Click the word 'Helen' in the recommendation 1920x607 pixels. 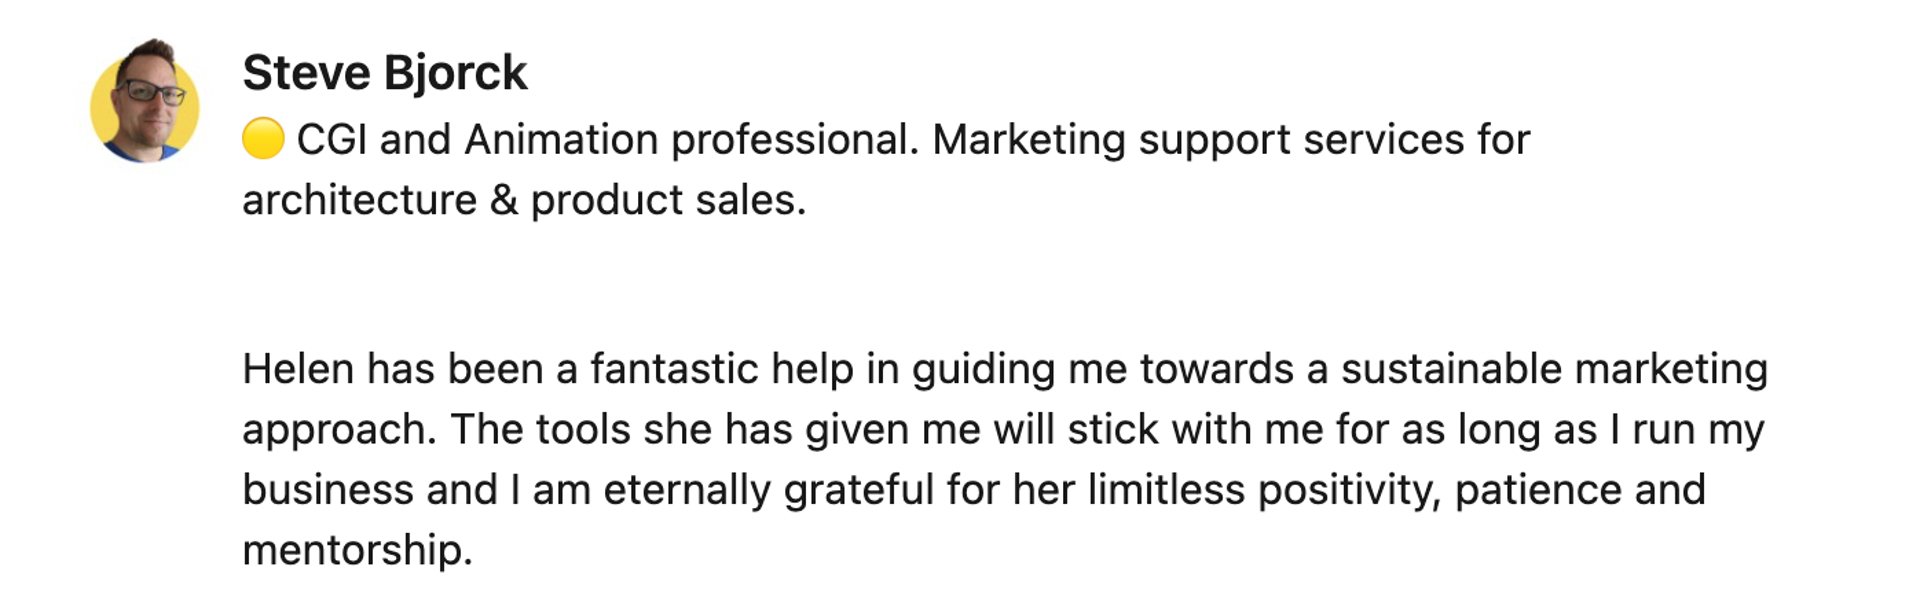tap(298, 369)
